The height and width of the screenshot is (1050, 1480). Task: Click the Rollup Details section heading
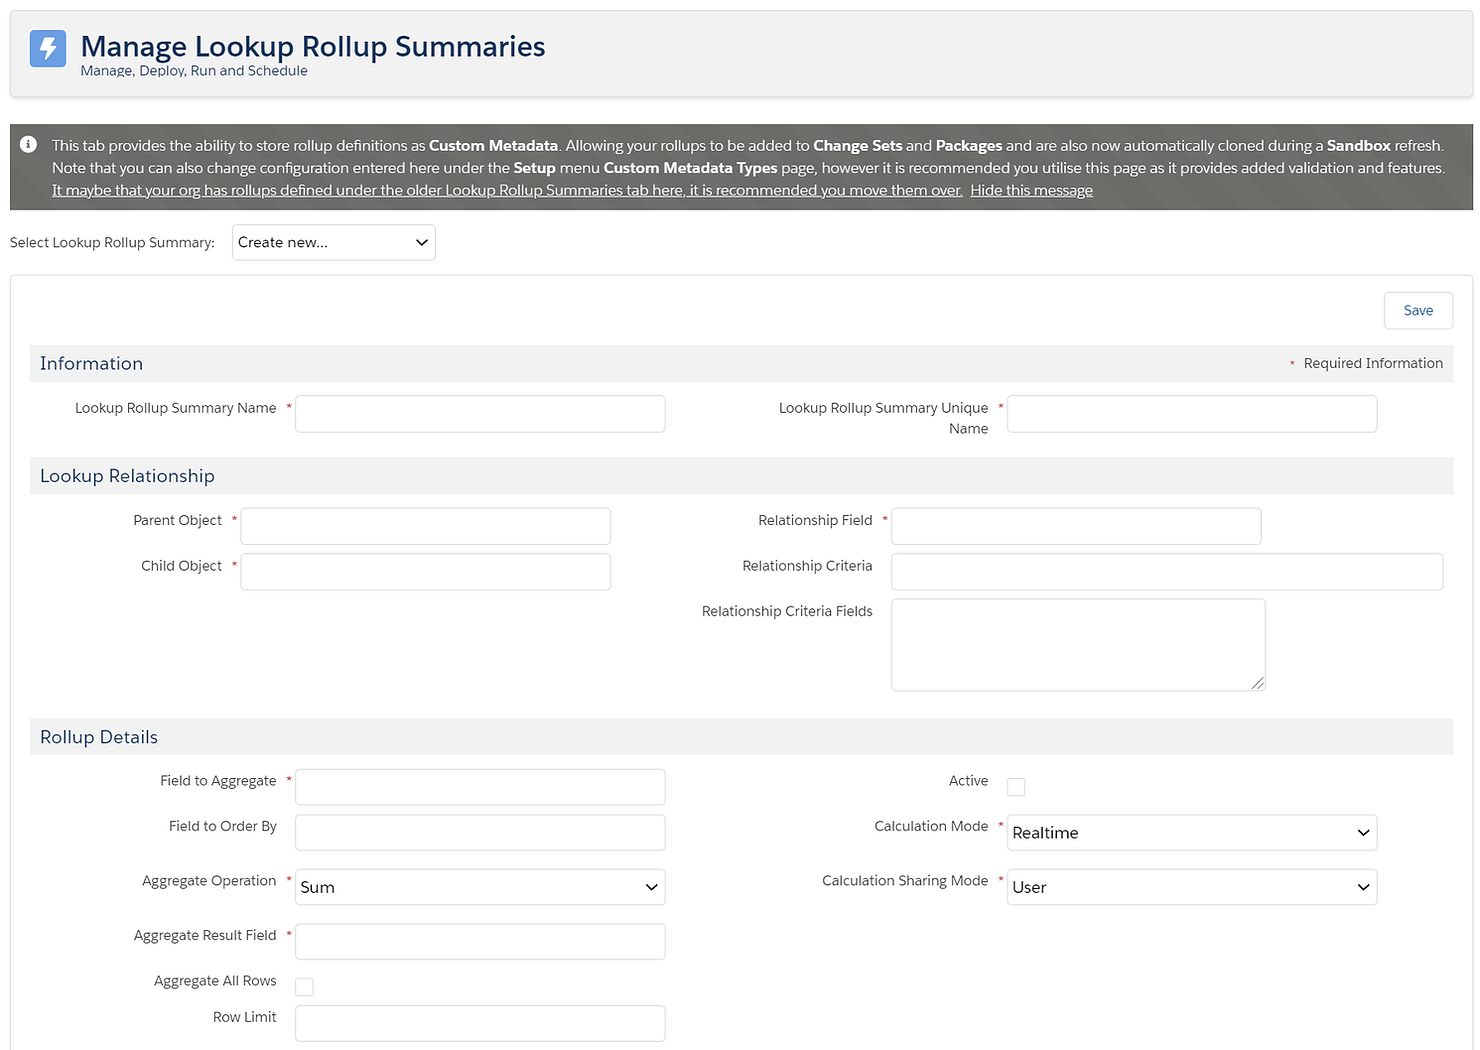coord(99,738)
